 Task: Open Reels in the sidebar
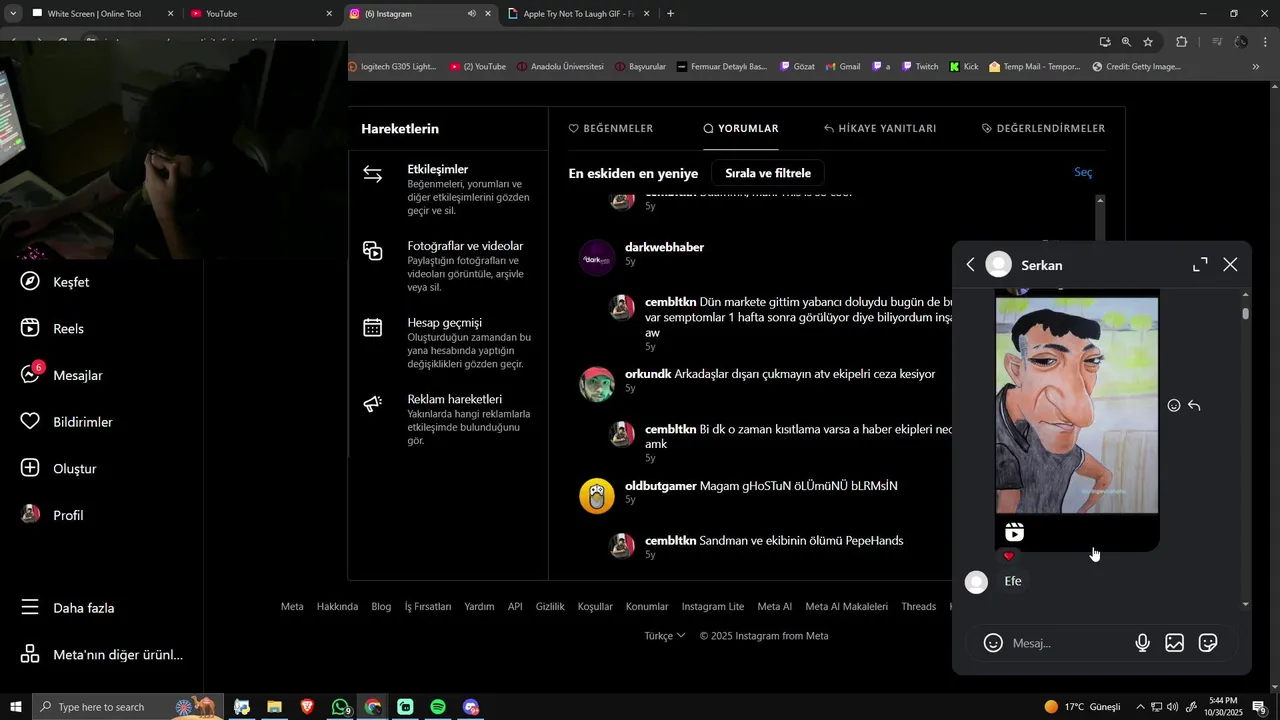point(53,328)
